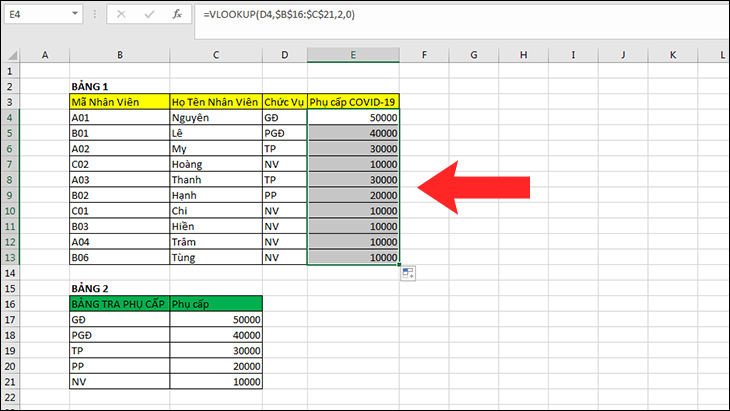
Task: Select the PGĐ cell in row 5
Action: click(x=284, y=133)
